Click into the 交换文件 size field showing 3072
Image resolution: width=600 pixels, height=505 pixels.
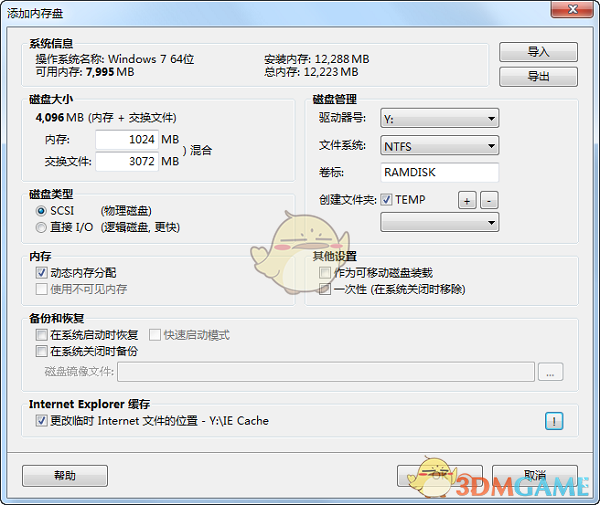tap(127, 161)
